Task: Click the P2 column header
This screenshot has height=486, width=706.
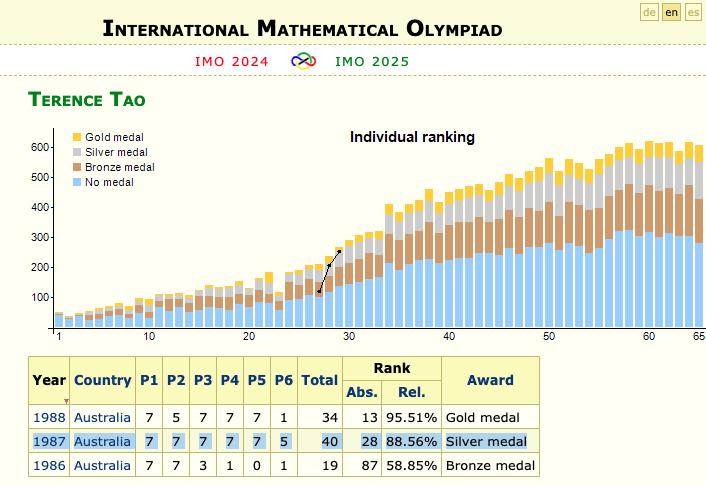Action: pyautogui.click(x=176, y=380)
